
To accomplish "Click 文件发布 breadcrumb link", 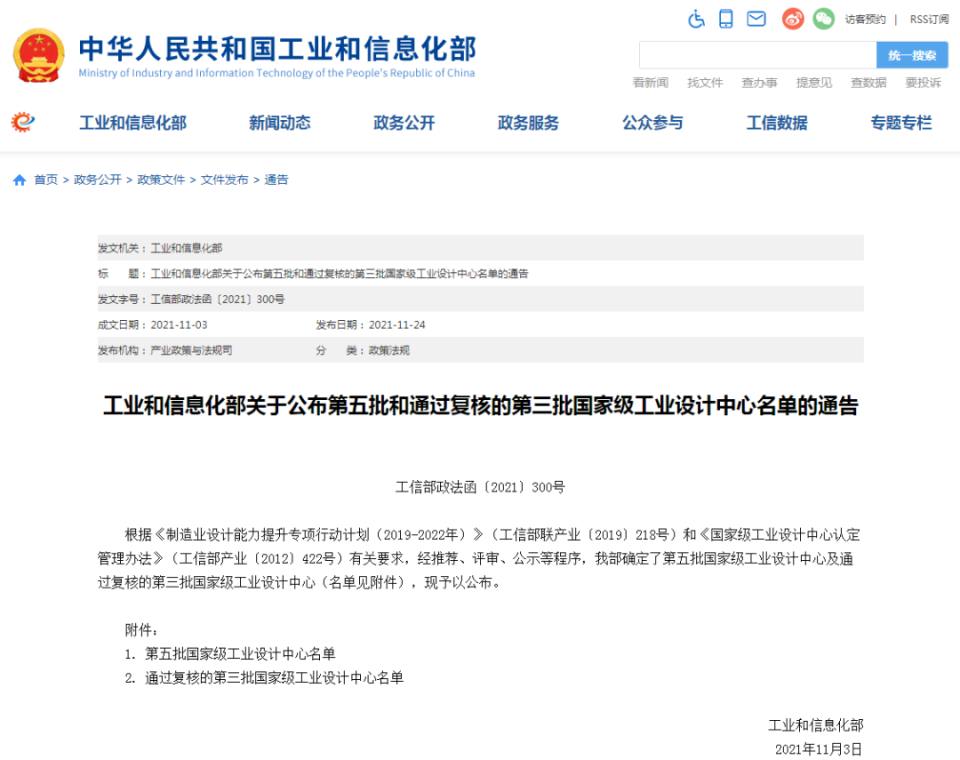I will point(225,180).
